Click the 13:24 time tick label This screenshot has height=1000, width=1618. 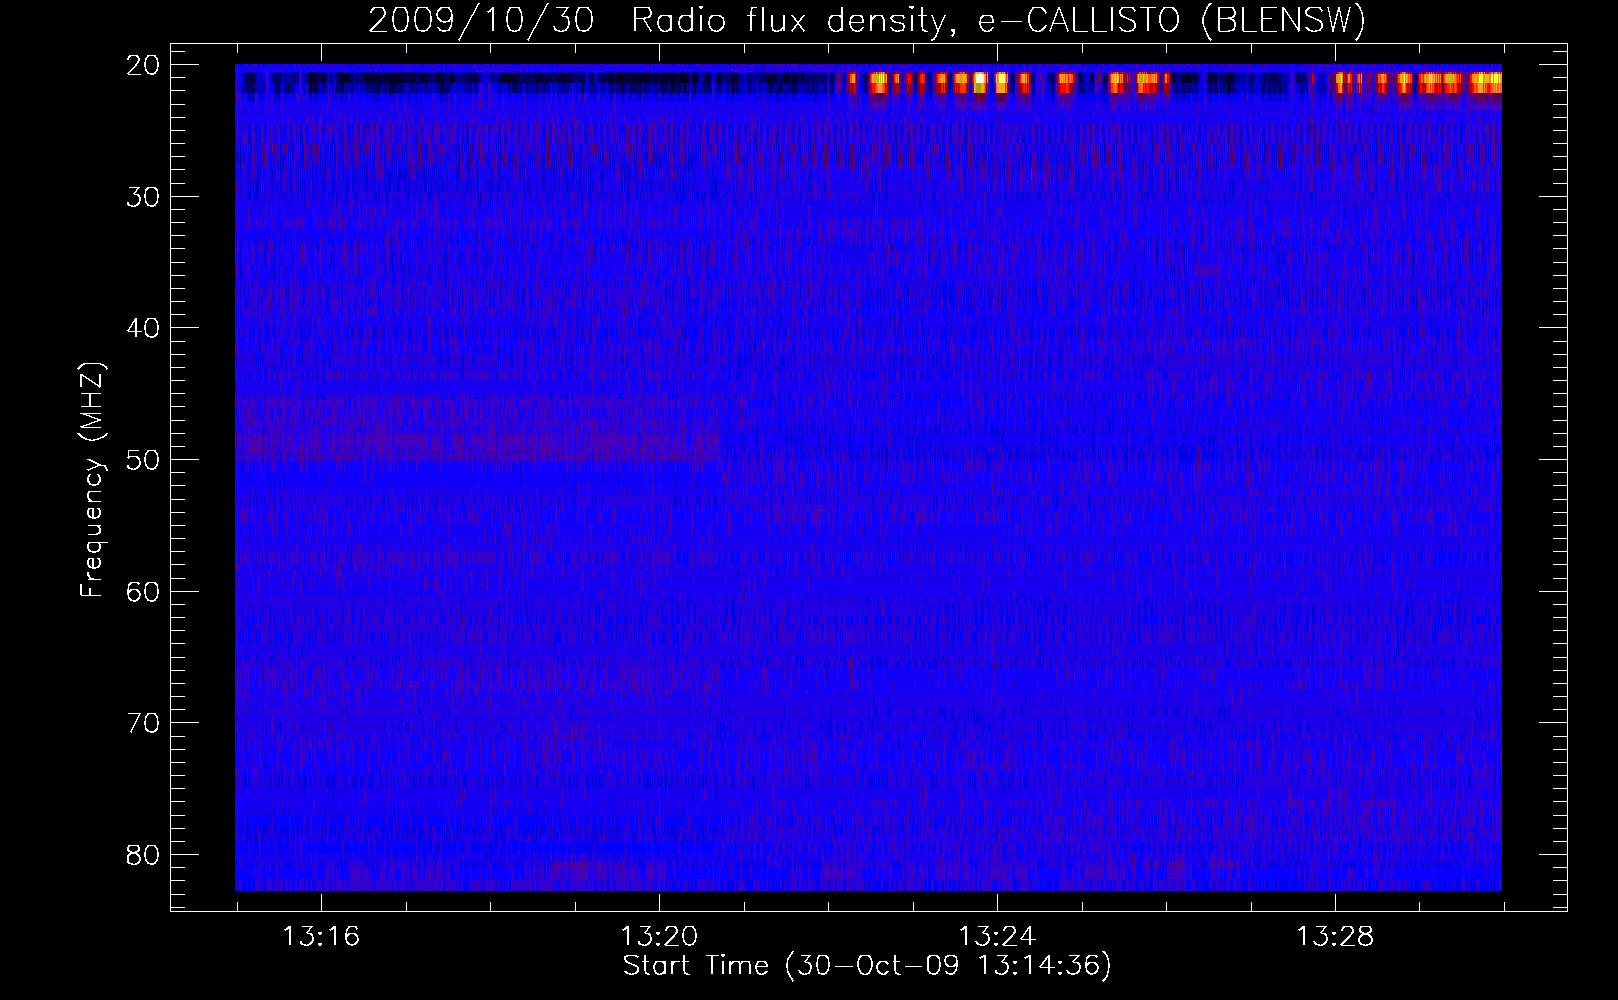[997, 937]
